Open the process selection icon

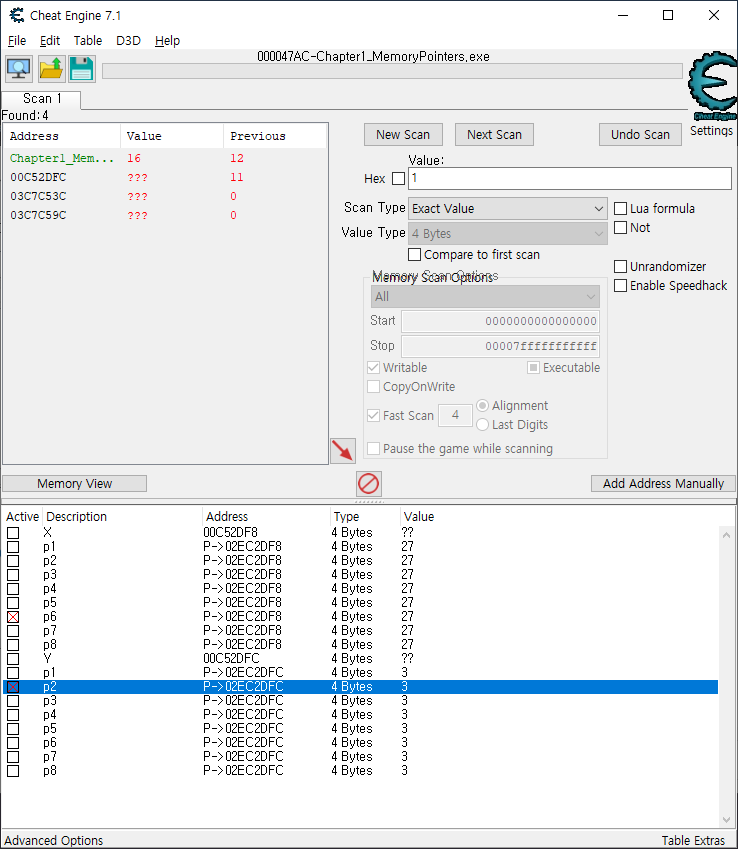19,69
